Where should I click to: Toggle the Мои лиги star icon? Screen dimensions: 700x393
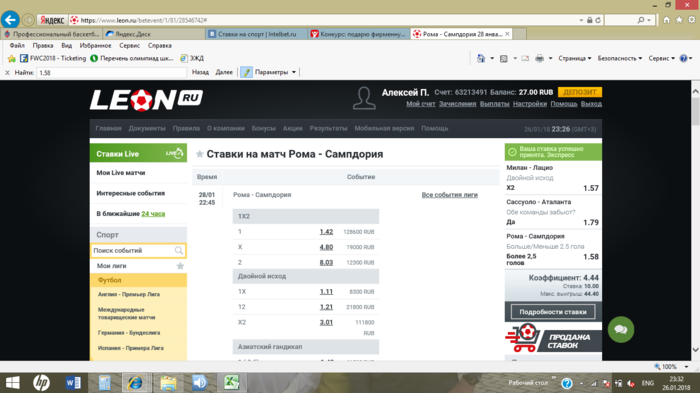pos(180,266)
